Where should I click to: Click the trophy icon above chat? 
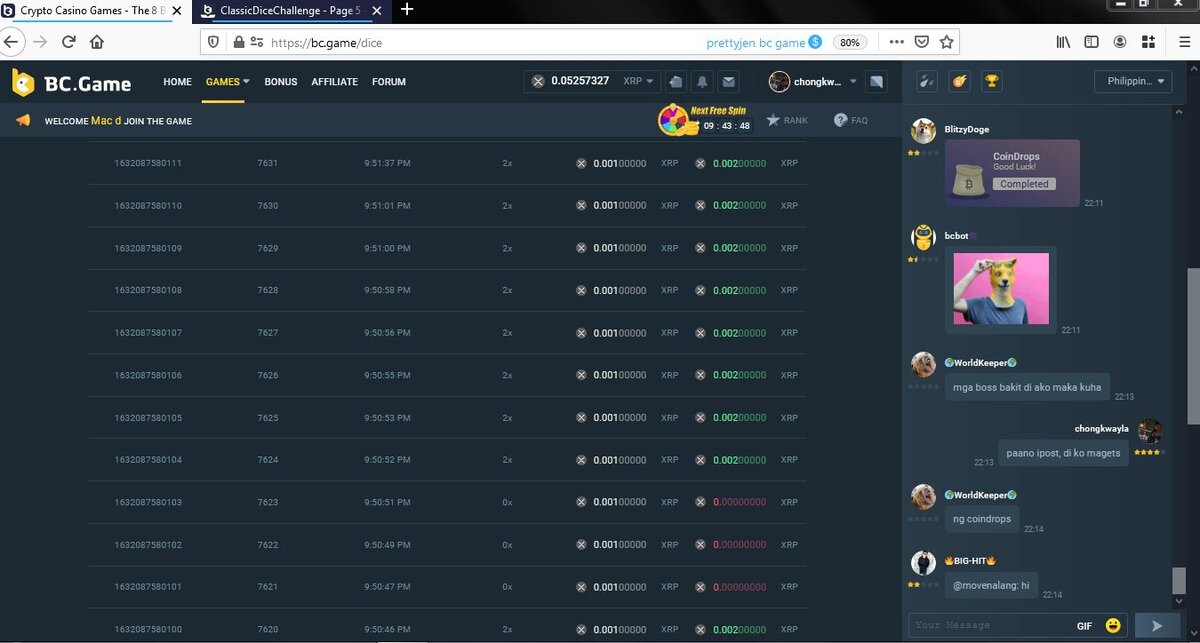click(x=991, y=82)
